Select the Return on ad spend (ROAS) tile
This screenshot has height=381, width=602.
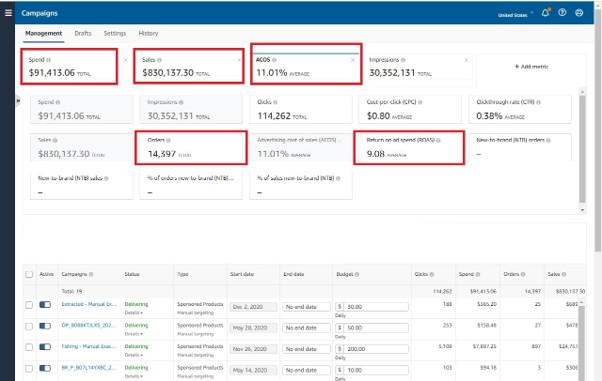click(x=410, y=148)
